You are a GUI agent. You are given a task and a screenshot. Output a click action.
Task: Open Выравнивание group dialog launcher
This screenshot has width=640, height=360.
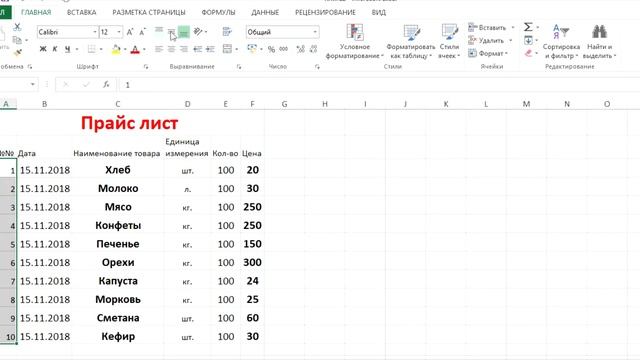click(x=239, y=67)
